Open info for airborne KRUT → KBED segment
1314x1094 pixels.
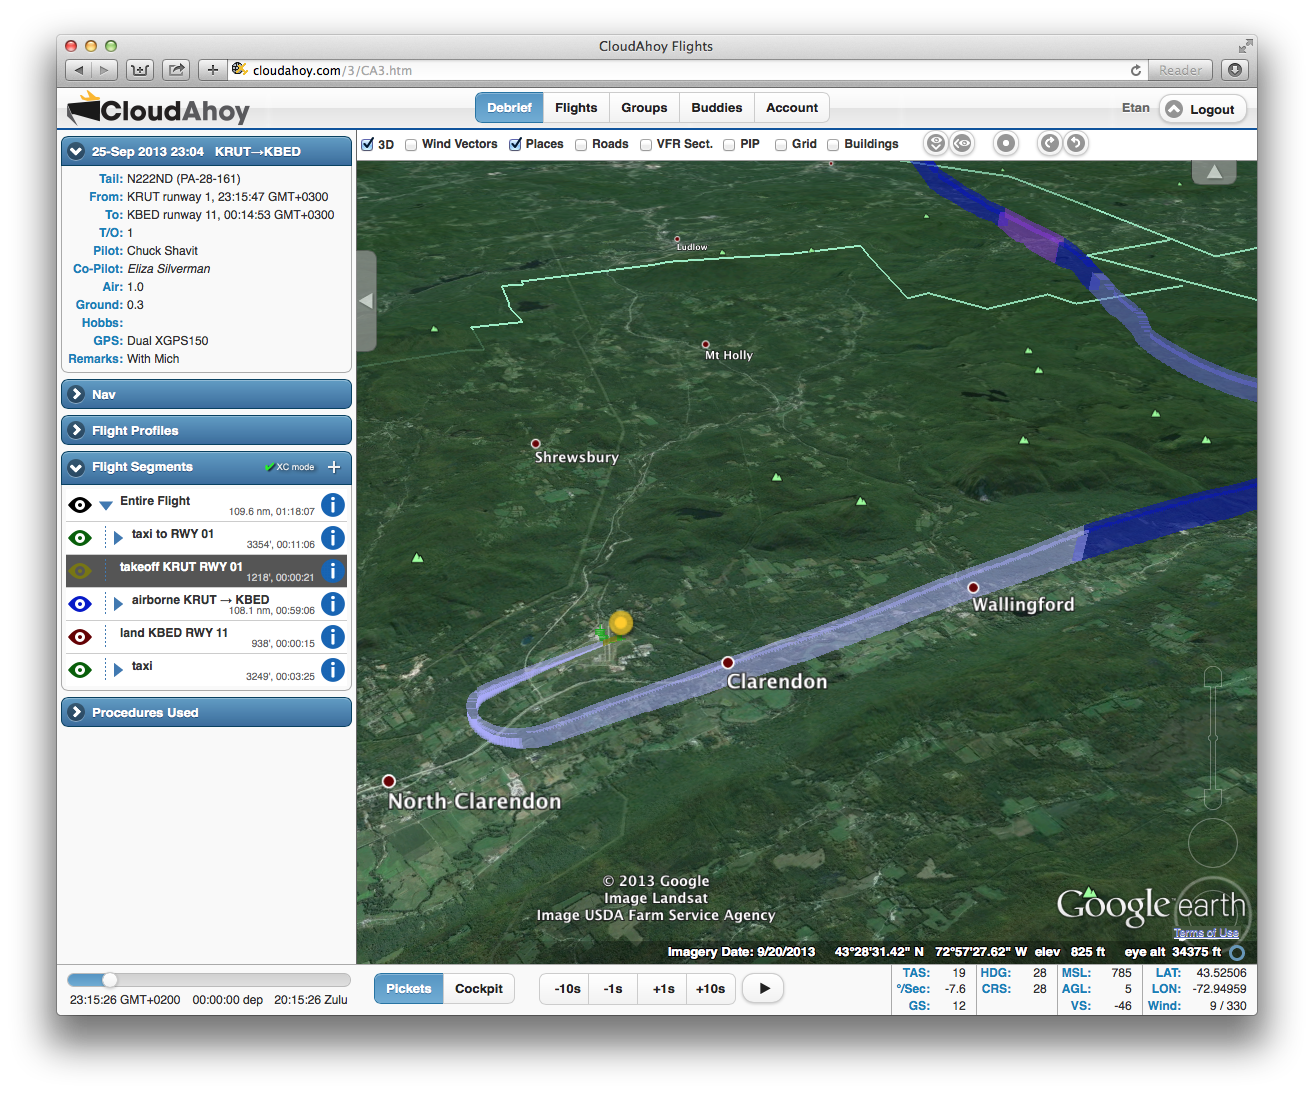point(333,604)
